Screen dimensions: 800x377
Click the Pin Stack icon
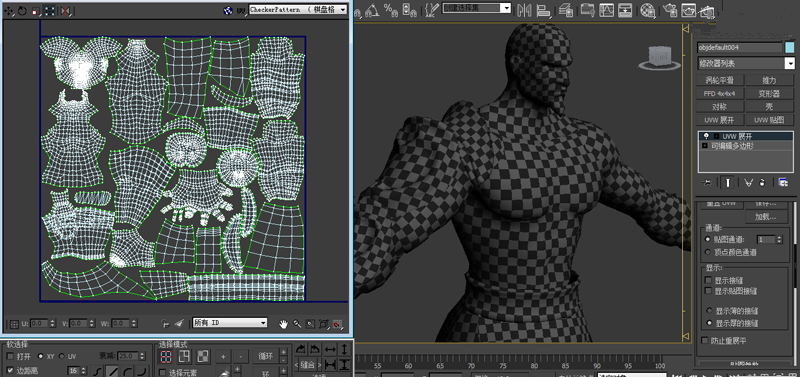[x=707, y=182]
